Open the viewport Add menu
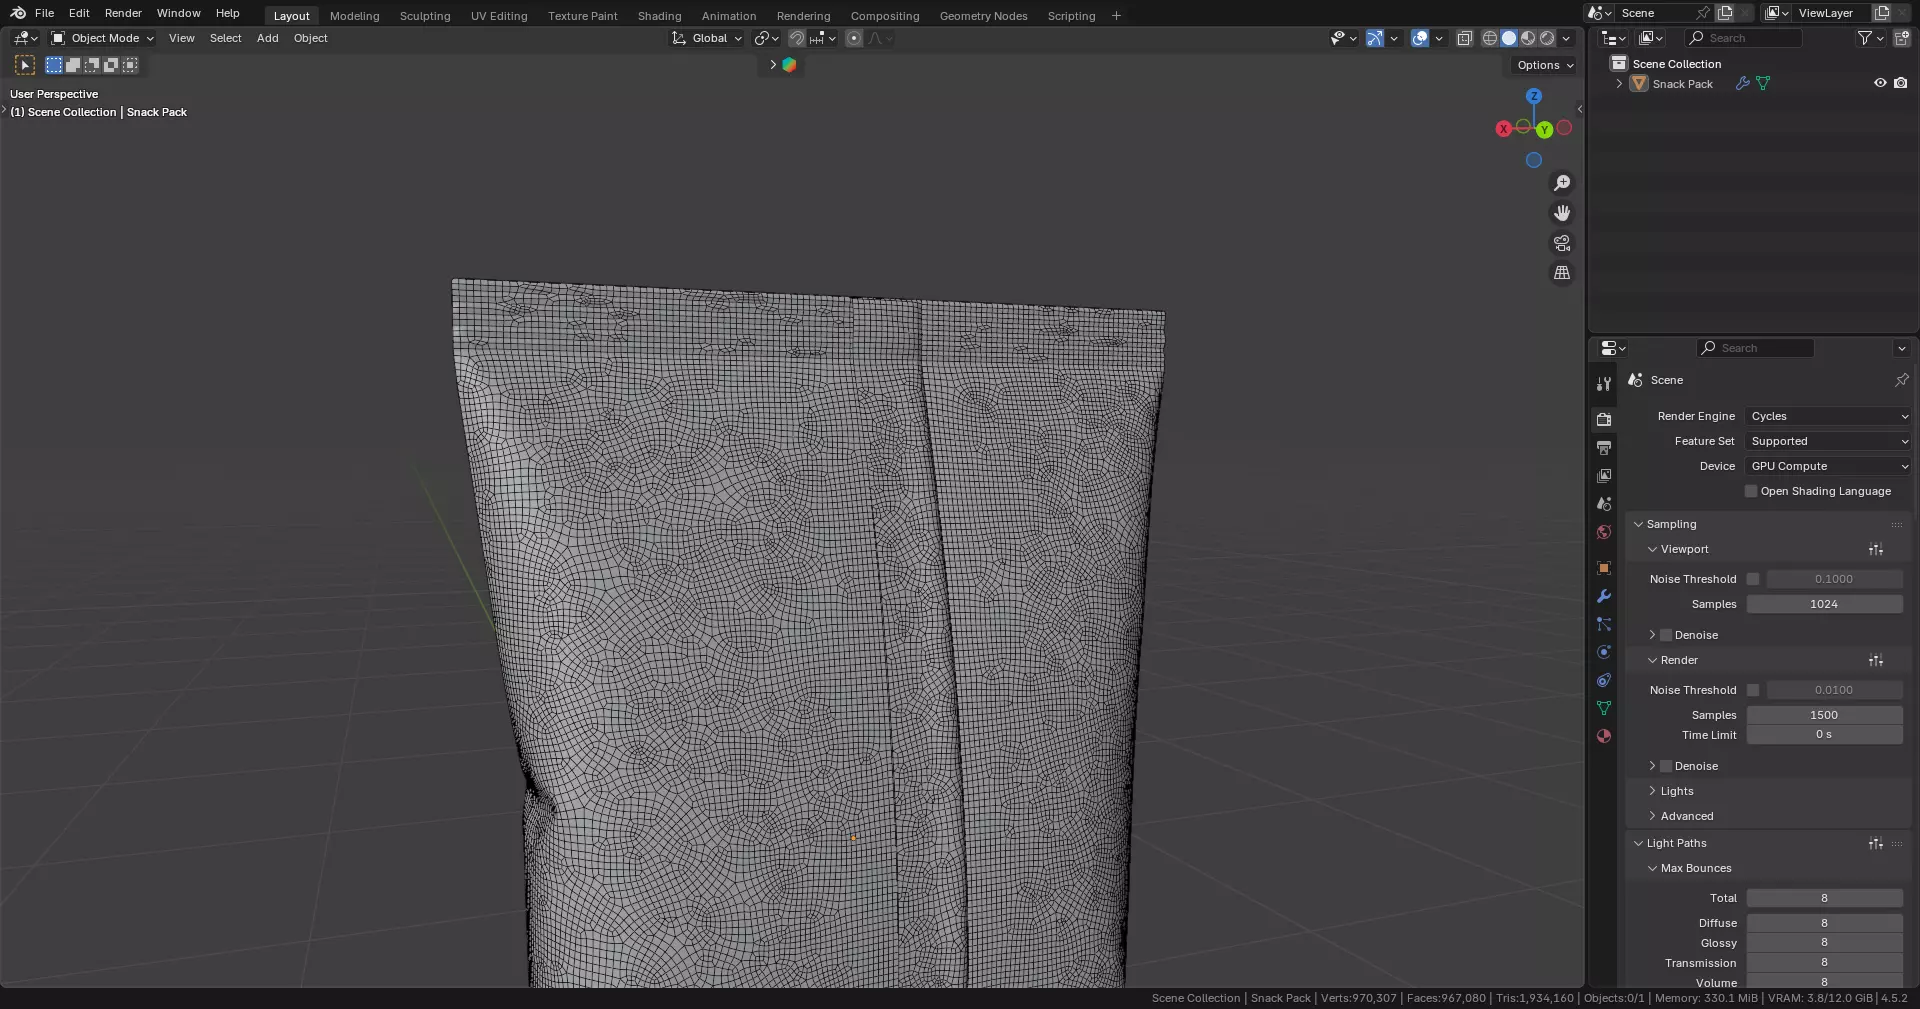 267,38
